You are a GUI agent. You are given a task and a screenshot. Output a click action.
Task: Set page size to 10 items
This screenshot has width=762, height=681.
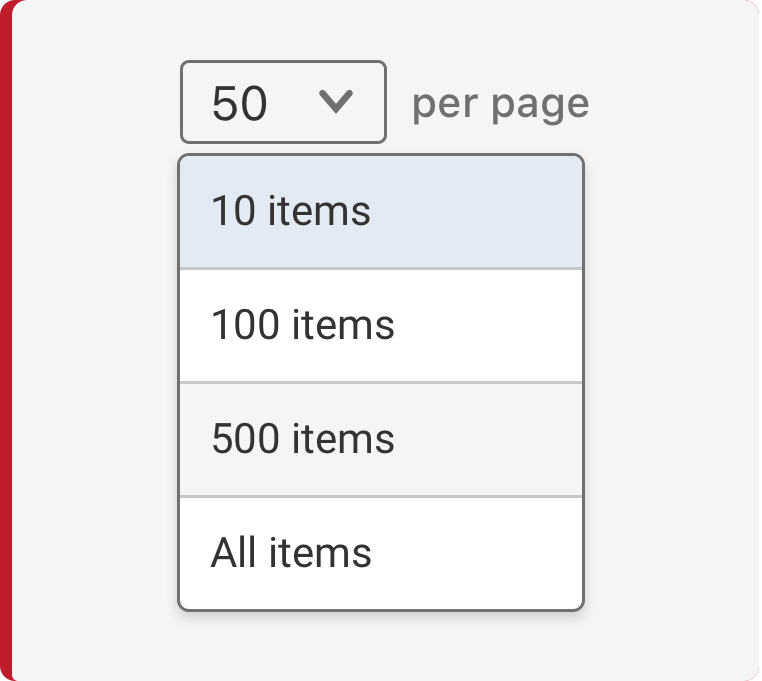pos(380,212)
